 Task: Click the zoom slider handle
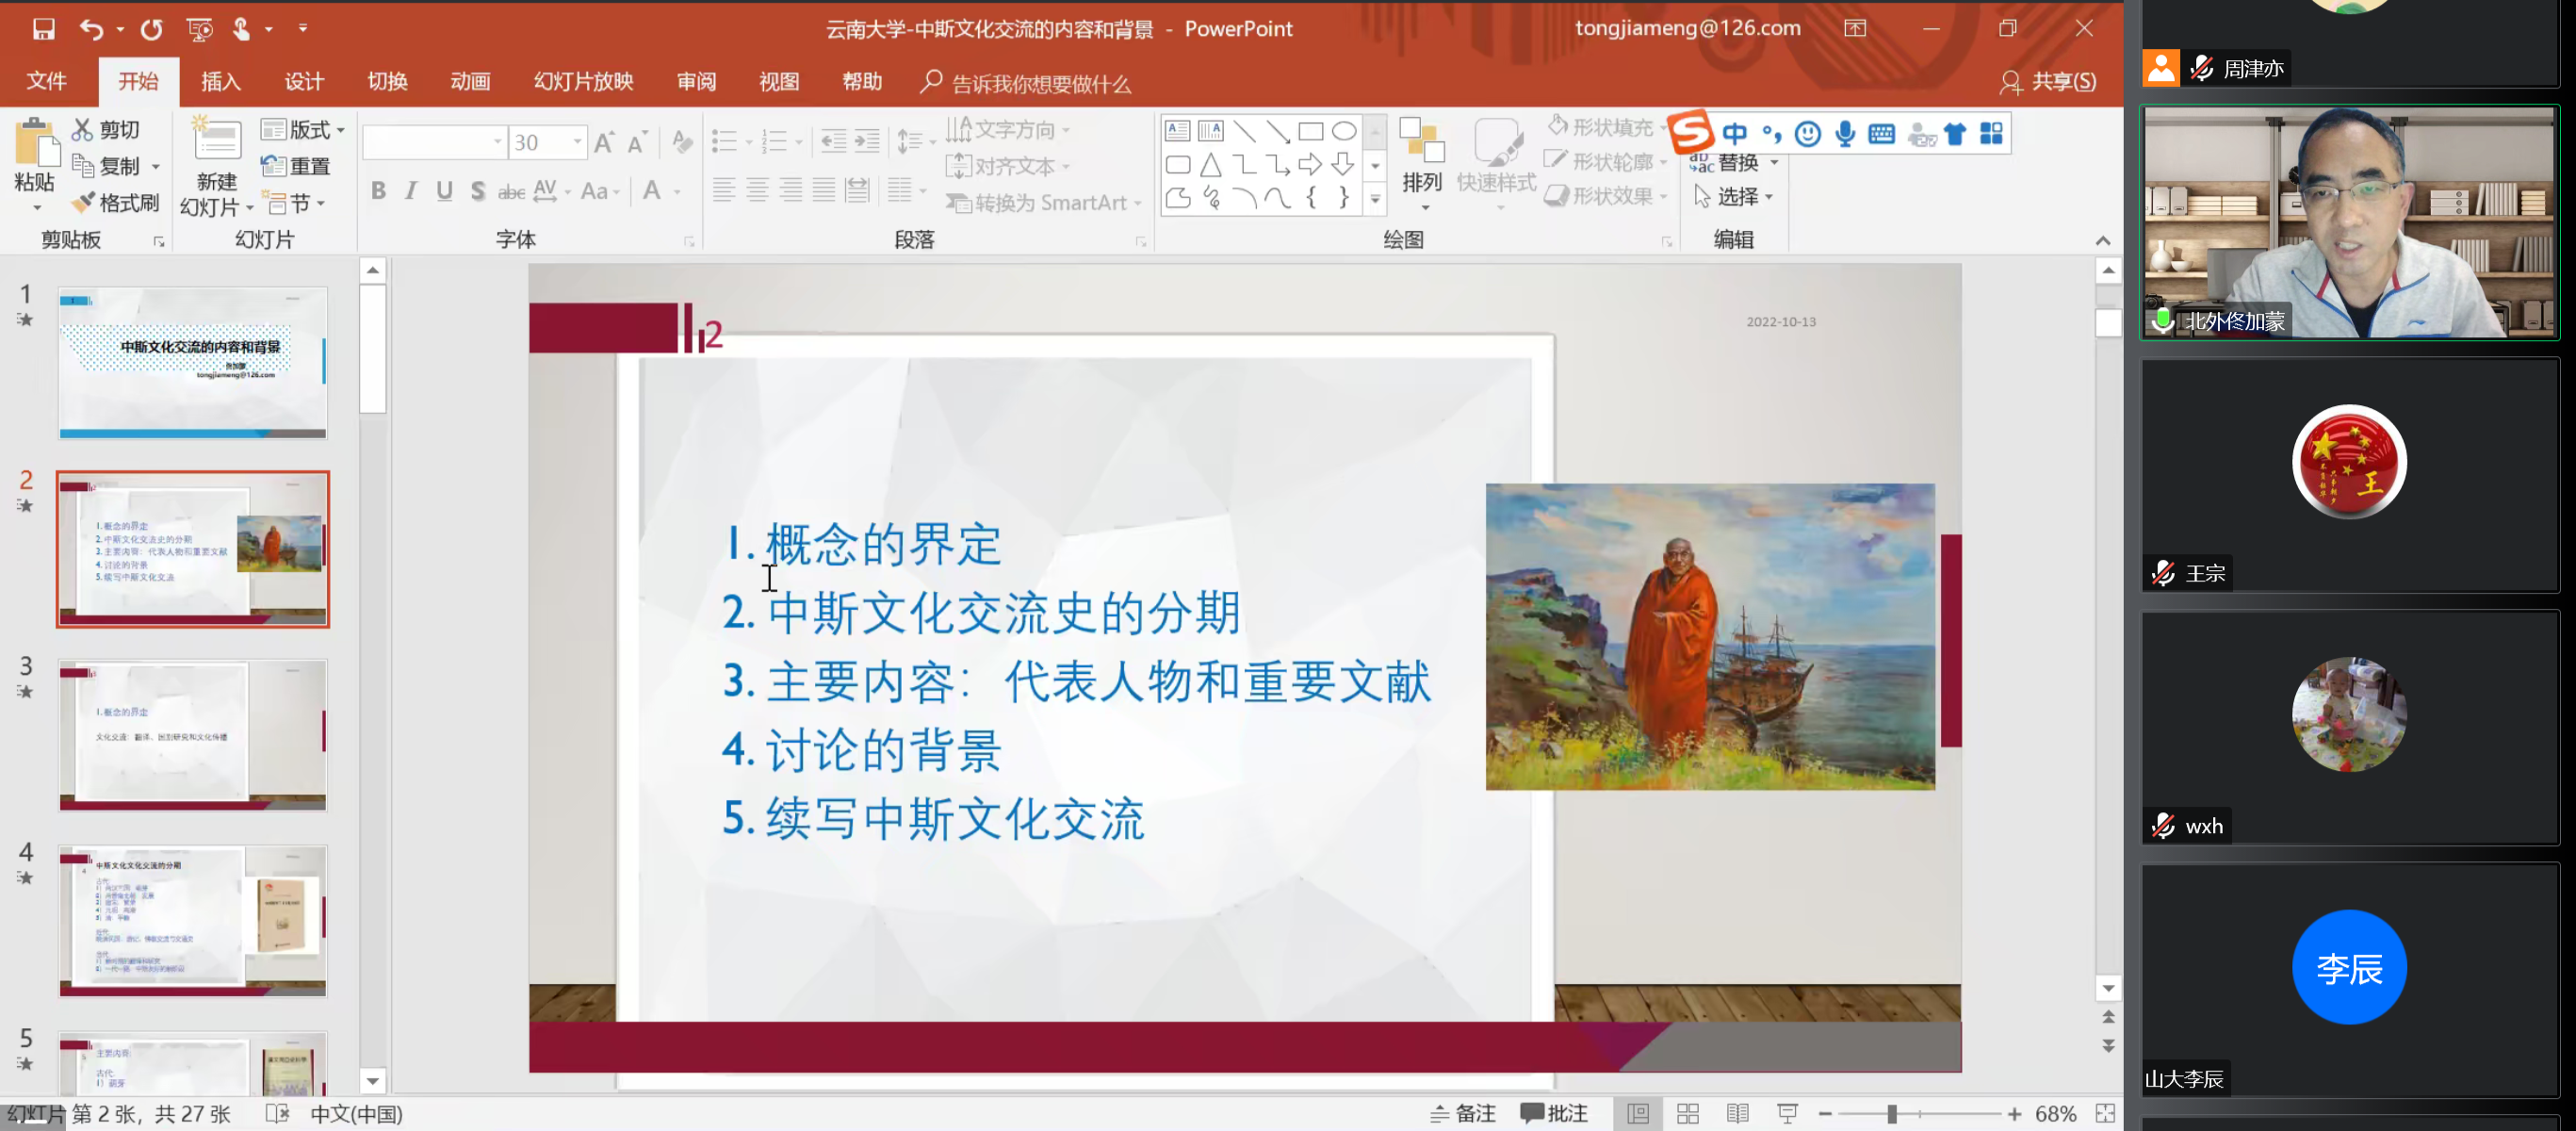point(1892,1113)
